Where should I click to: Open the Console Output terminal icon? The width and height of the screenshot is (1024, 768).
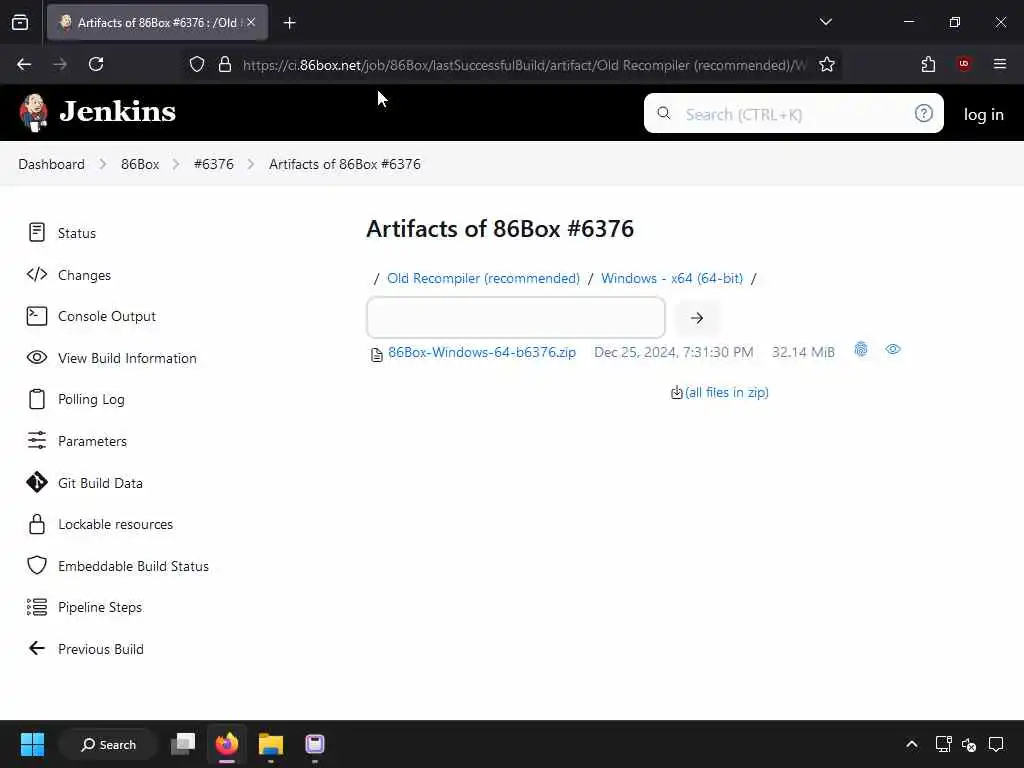click(37, 316)
